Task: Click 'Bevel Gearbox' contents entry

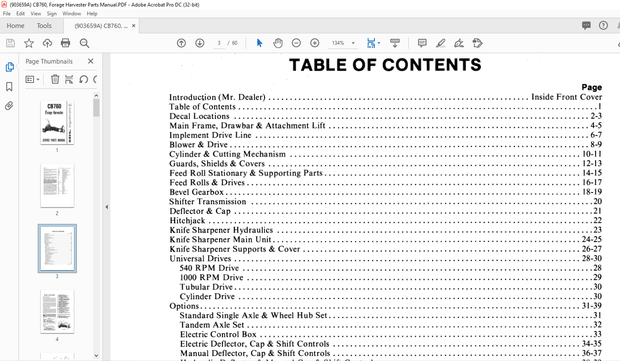Action: tap(197, 192)
